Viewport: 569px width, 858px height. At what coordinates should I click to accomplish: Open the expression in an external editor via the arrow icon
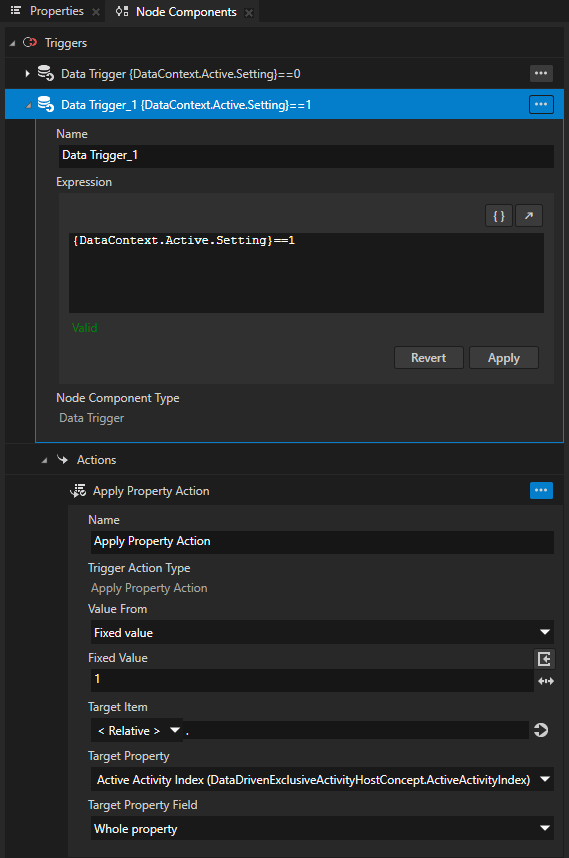529,216
